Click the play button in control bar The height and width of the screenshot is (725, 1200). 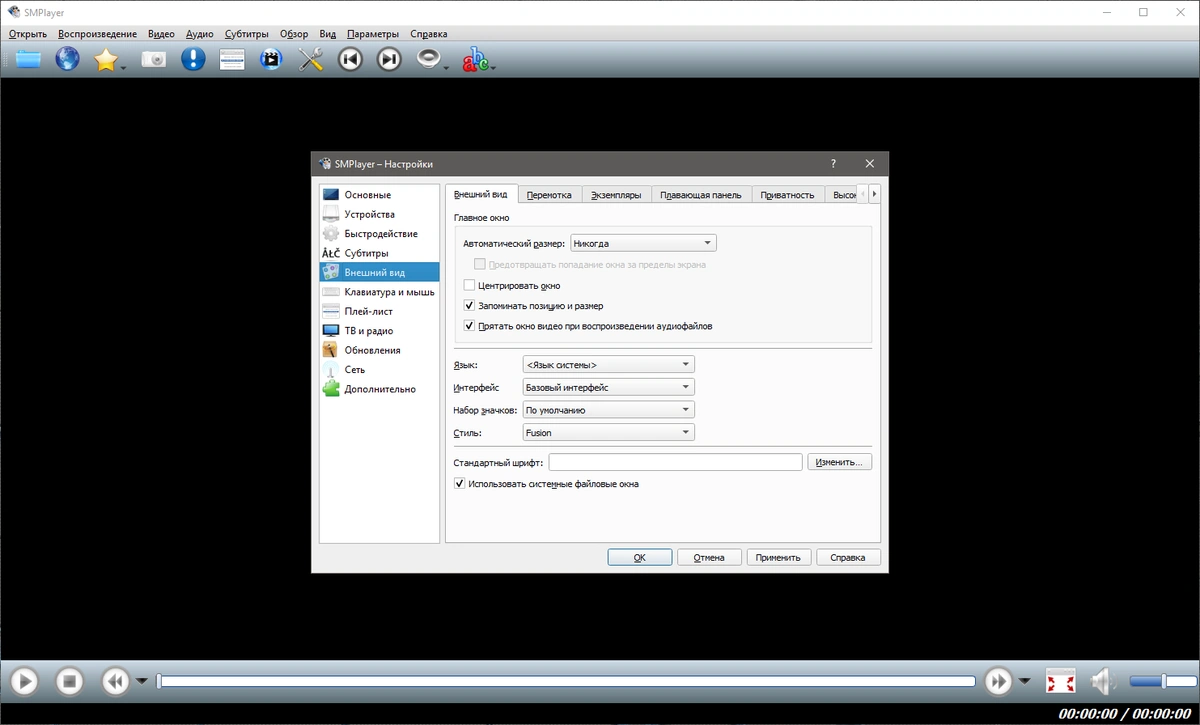(x=24, y=682)
